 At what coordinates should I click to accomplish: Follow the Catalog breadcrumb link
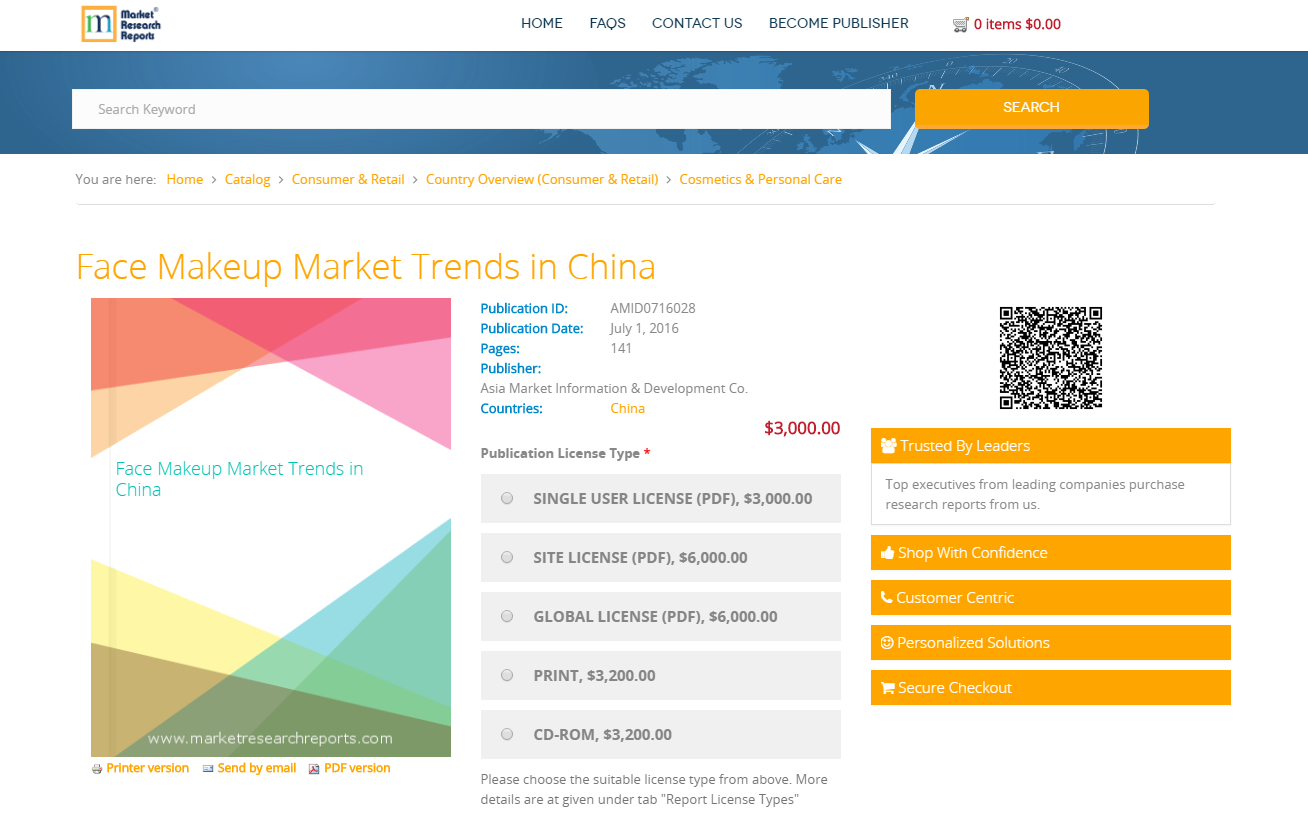(x=247, y=180)
